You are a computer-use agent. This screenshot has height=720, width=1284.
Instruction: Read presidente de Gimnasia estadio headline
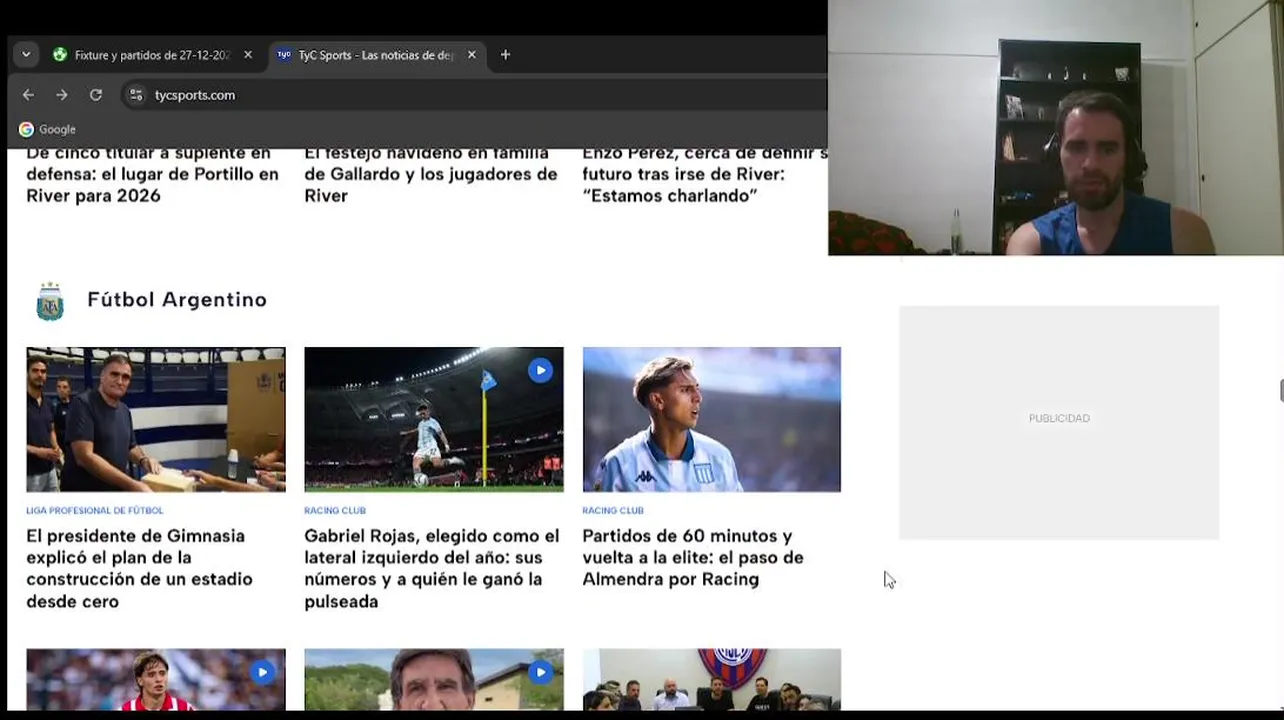139,568
